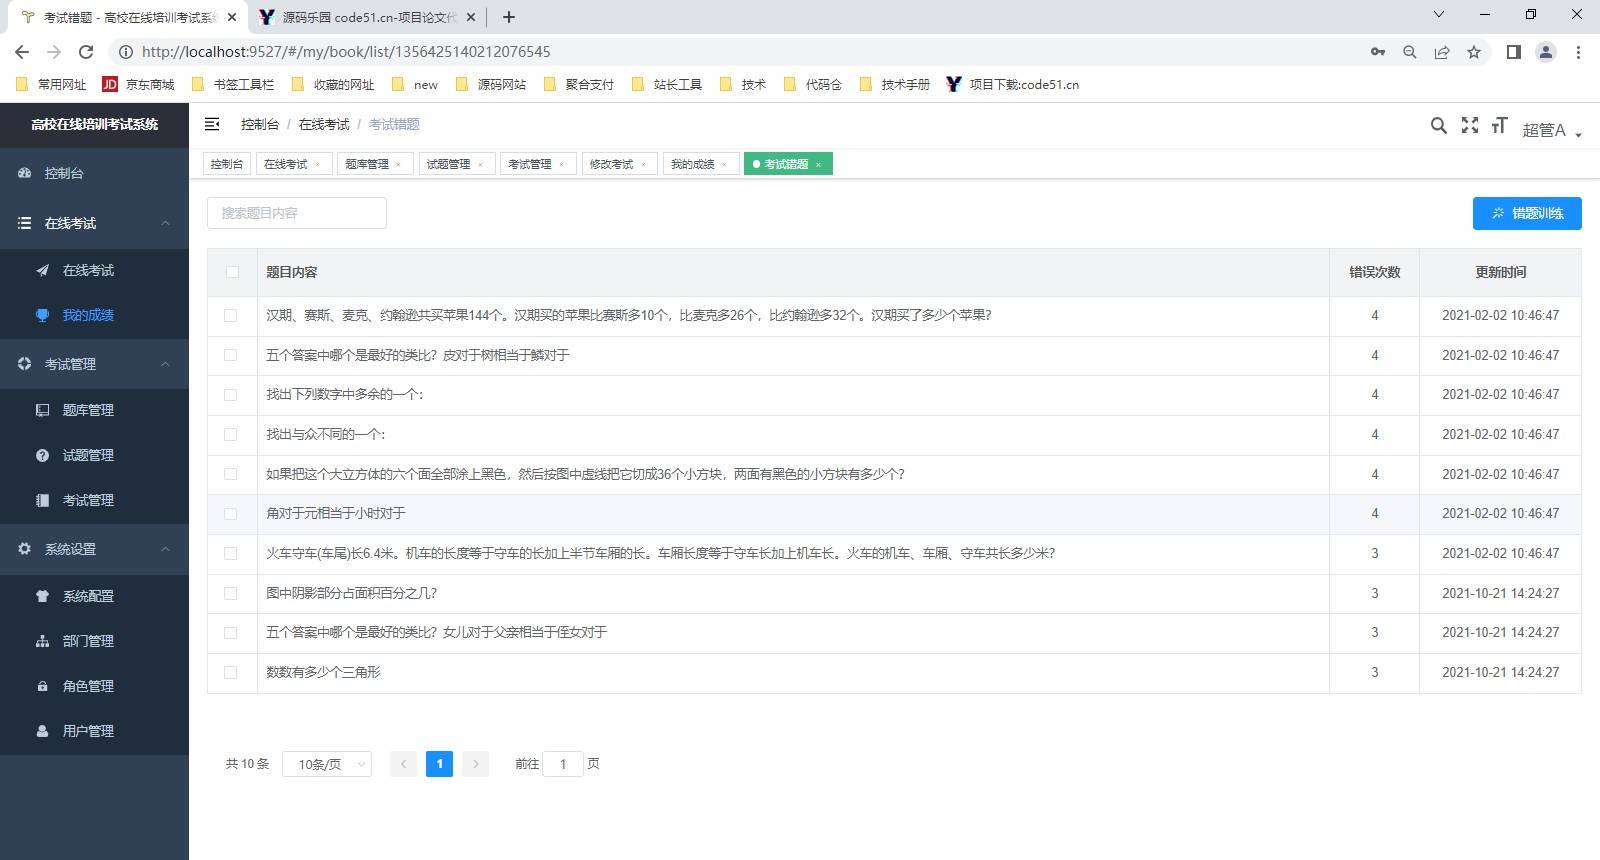
Task: Check the 图中阴影部分 row
Action: tap(231, 593)
